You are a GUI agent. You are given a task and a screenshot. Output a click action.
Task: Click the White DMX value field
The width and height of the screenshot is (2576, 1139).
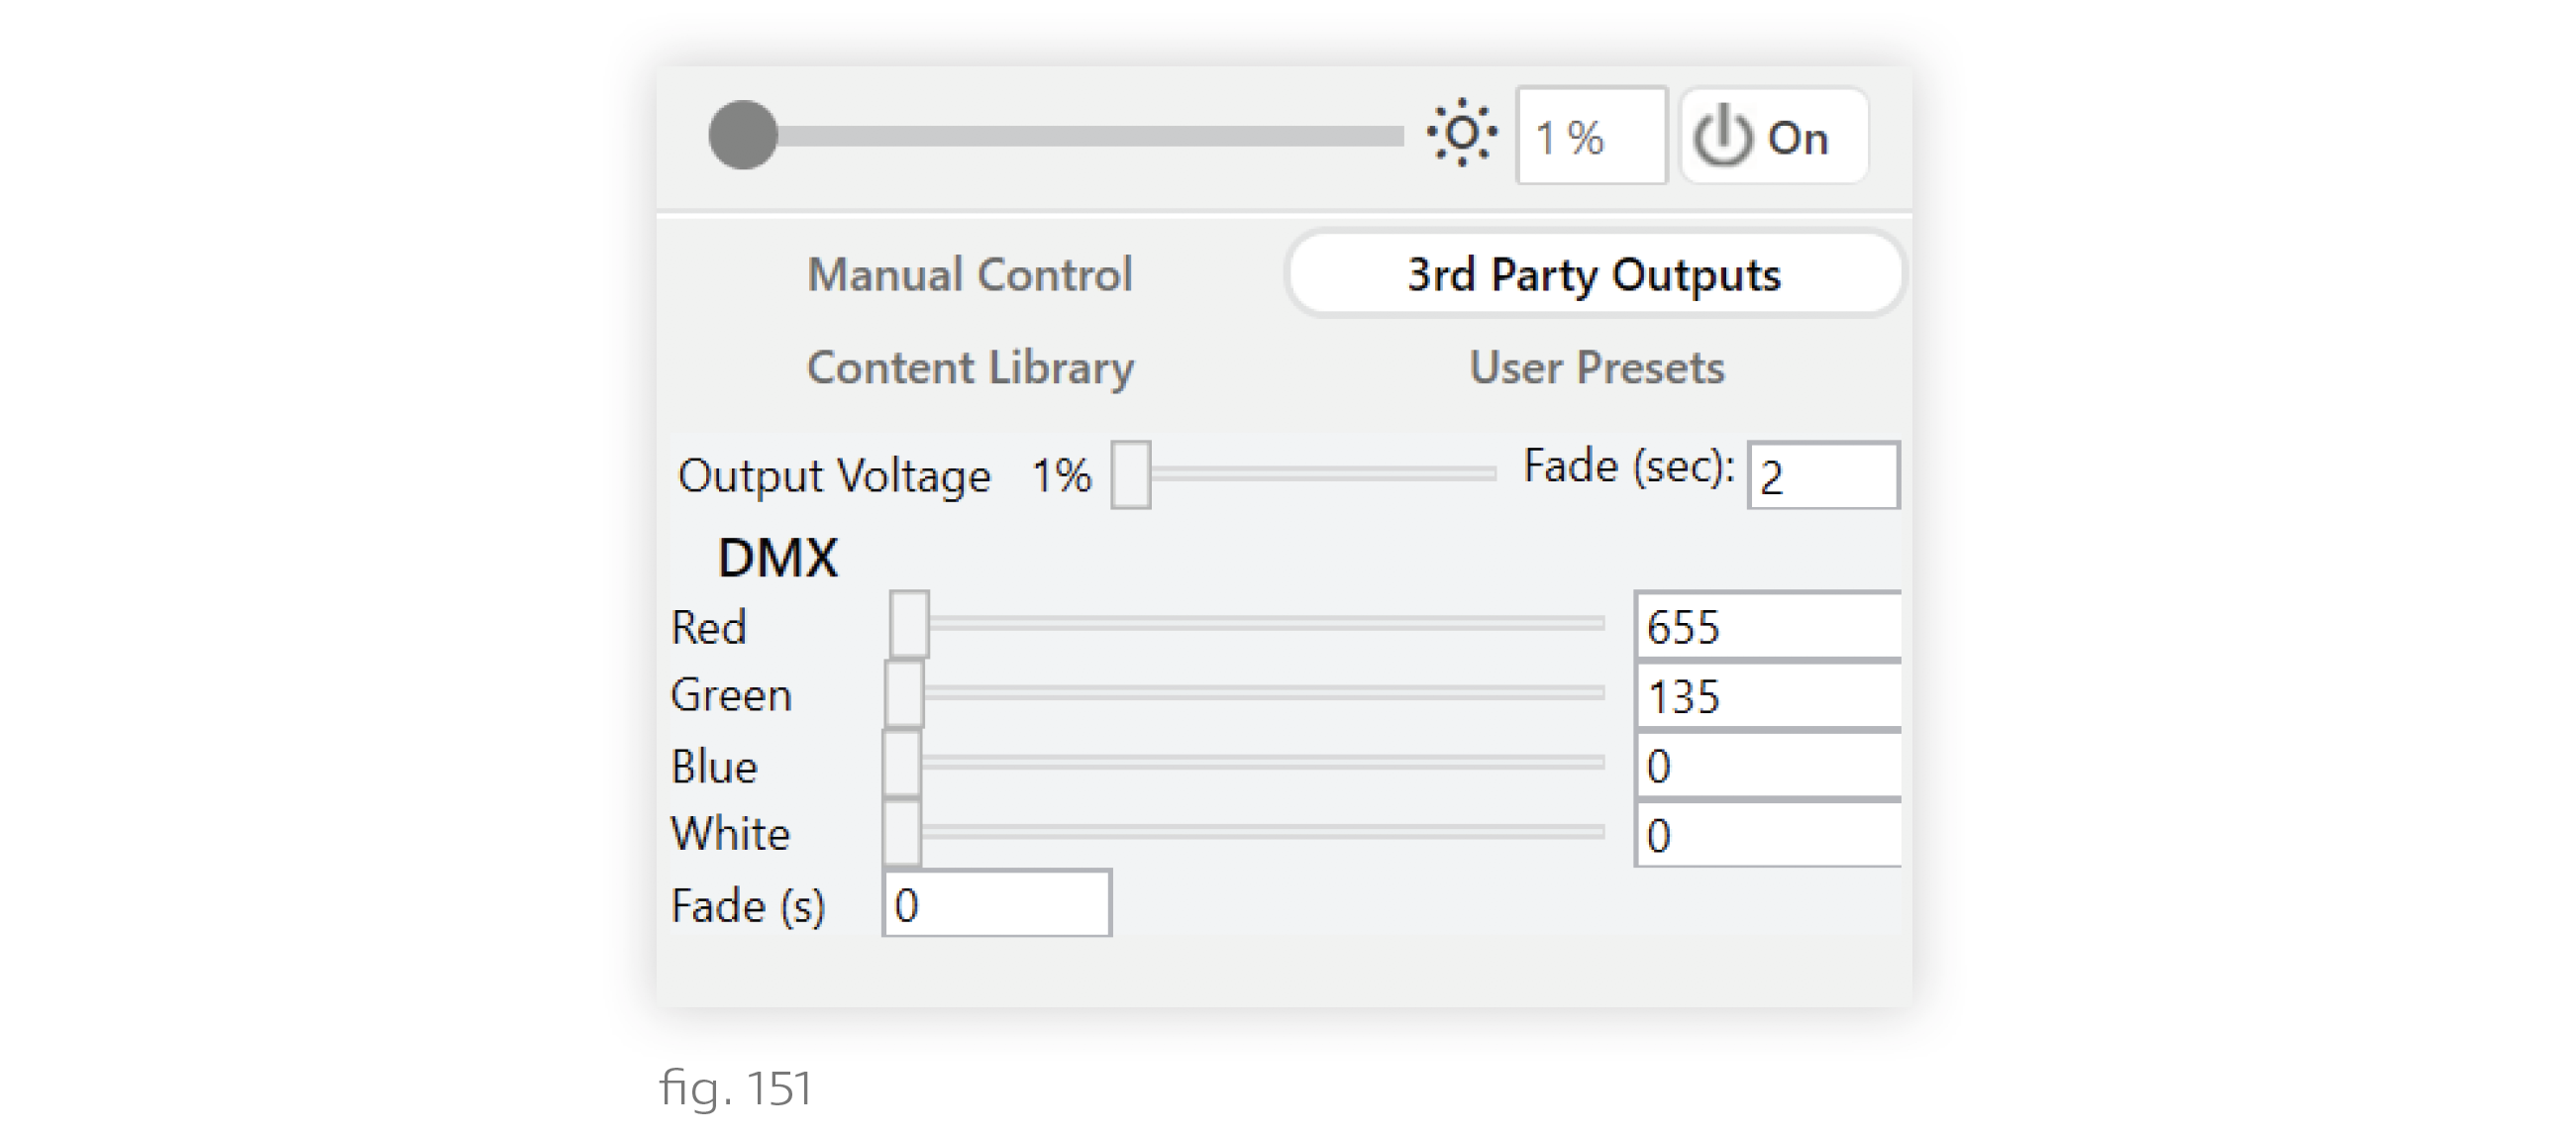tap(1768, 834)
